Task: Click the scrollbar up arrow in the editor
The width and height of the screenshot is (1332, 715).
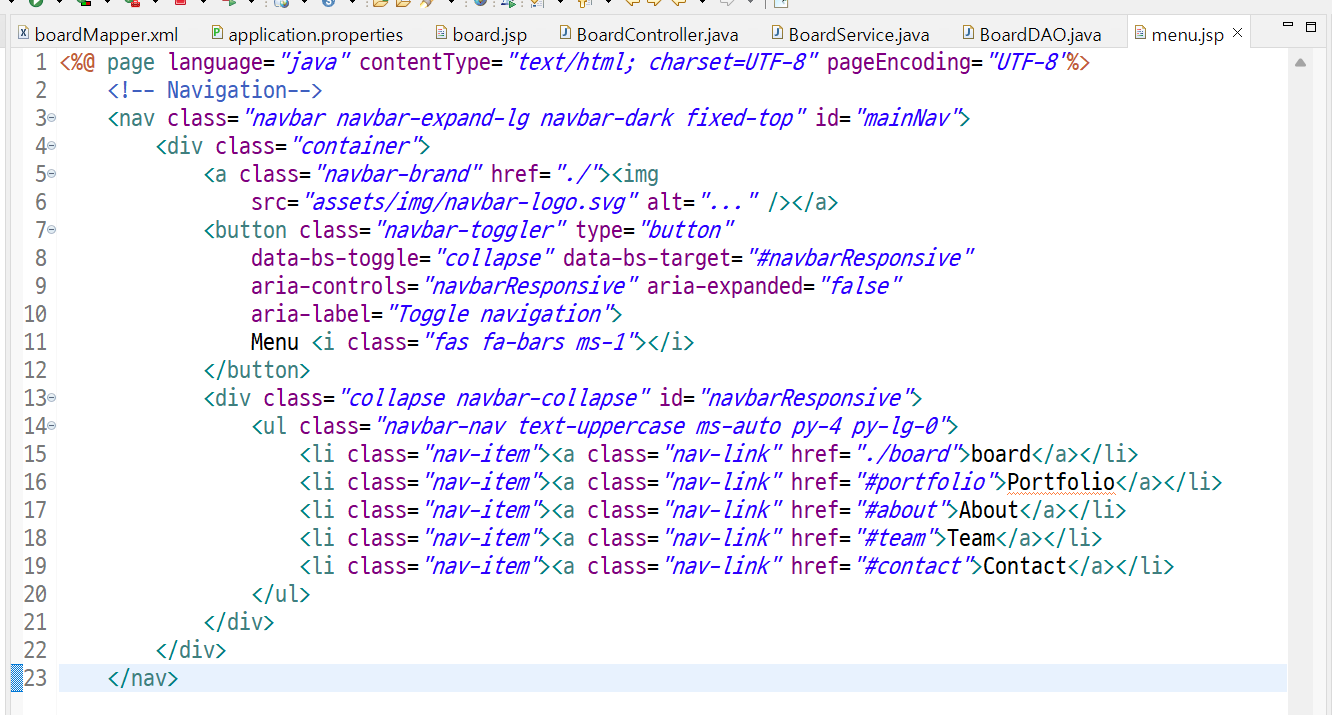Action: tap(1300, 62)
